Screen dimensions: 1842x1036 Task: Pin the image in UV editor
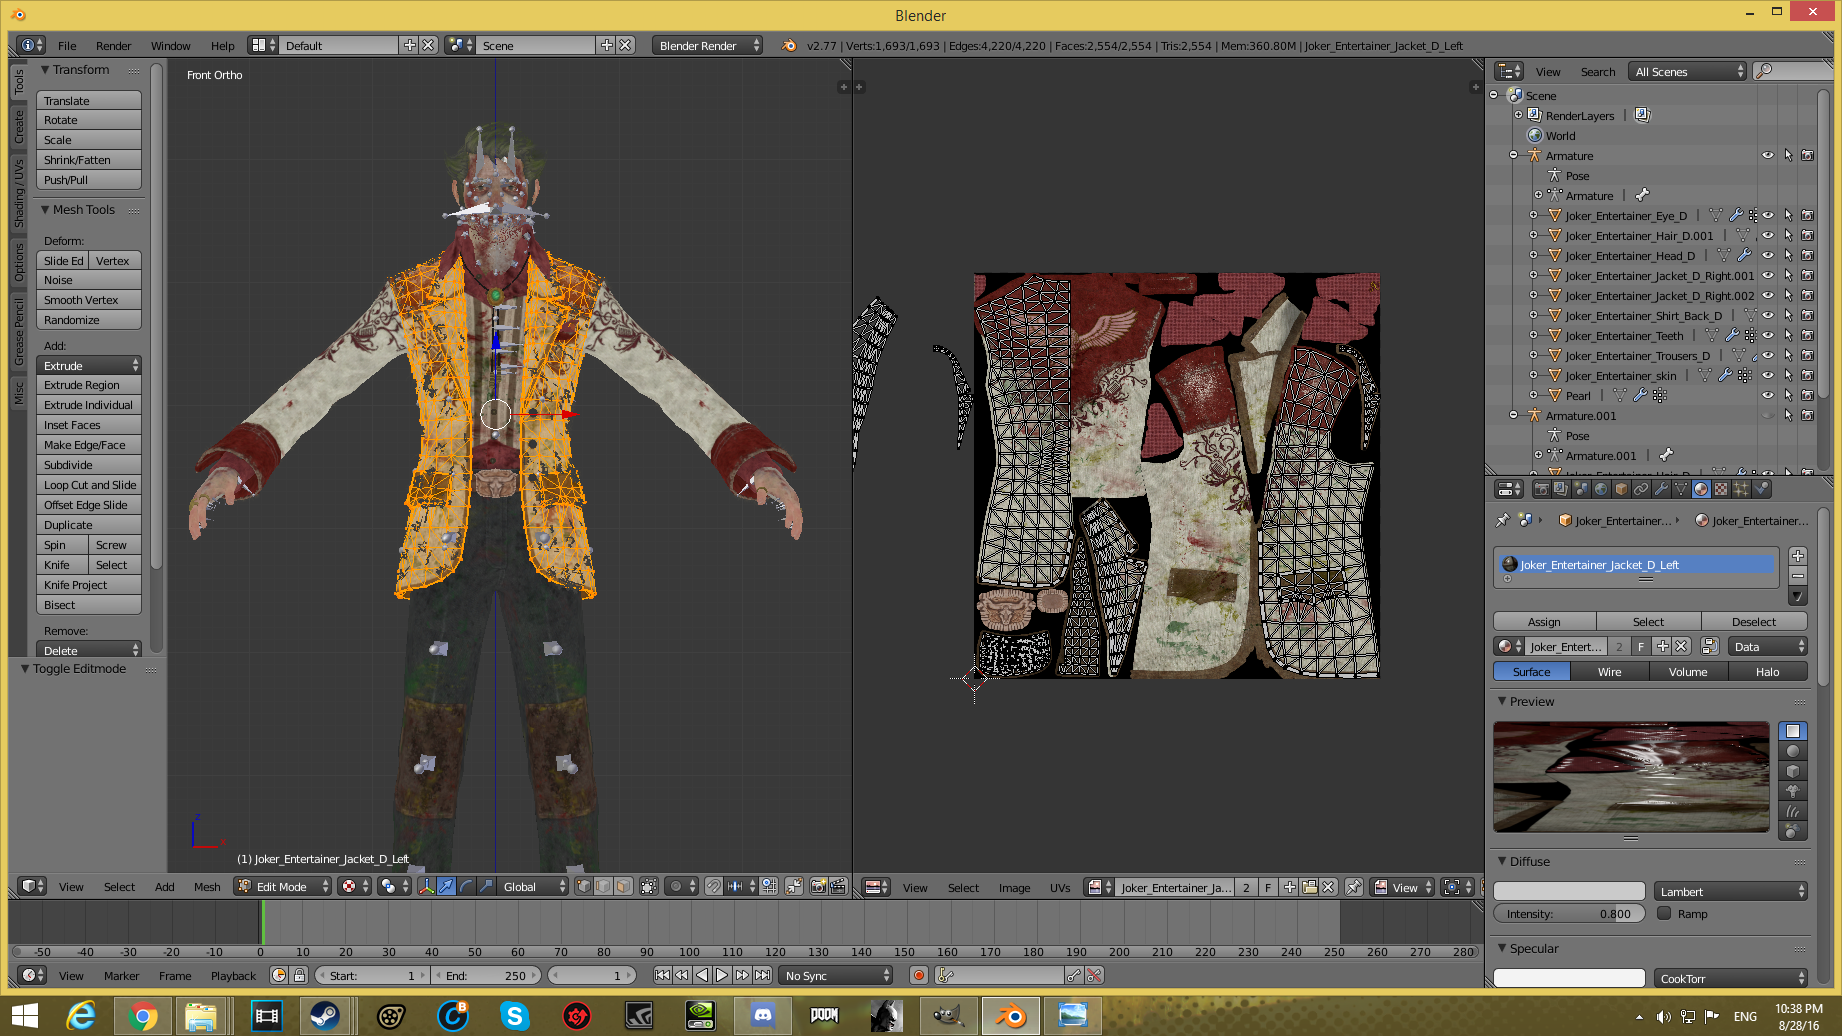point(1354,887)
